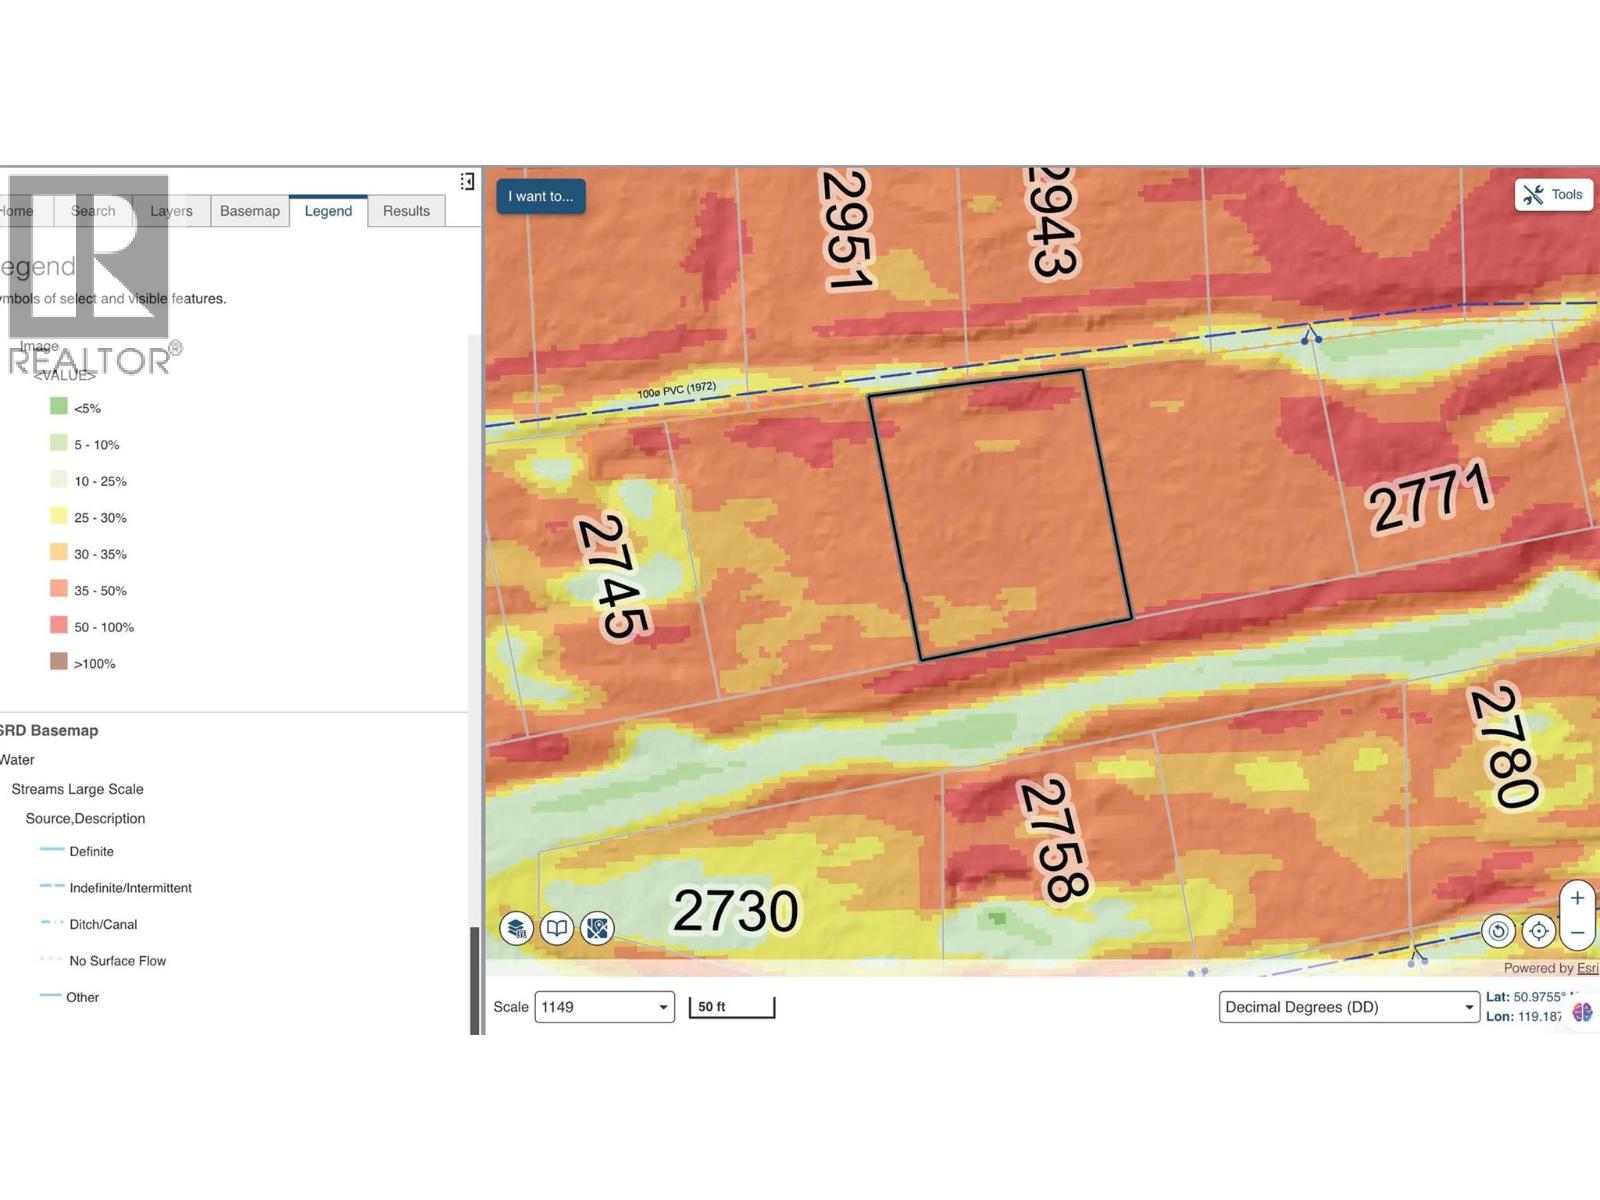The width and height of the screenshot is (1600, 1200).
Task: Click inside the outlined parcel on map
Action: click(1000, 515)
